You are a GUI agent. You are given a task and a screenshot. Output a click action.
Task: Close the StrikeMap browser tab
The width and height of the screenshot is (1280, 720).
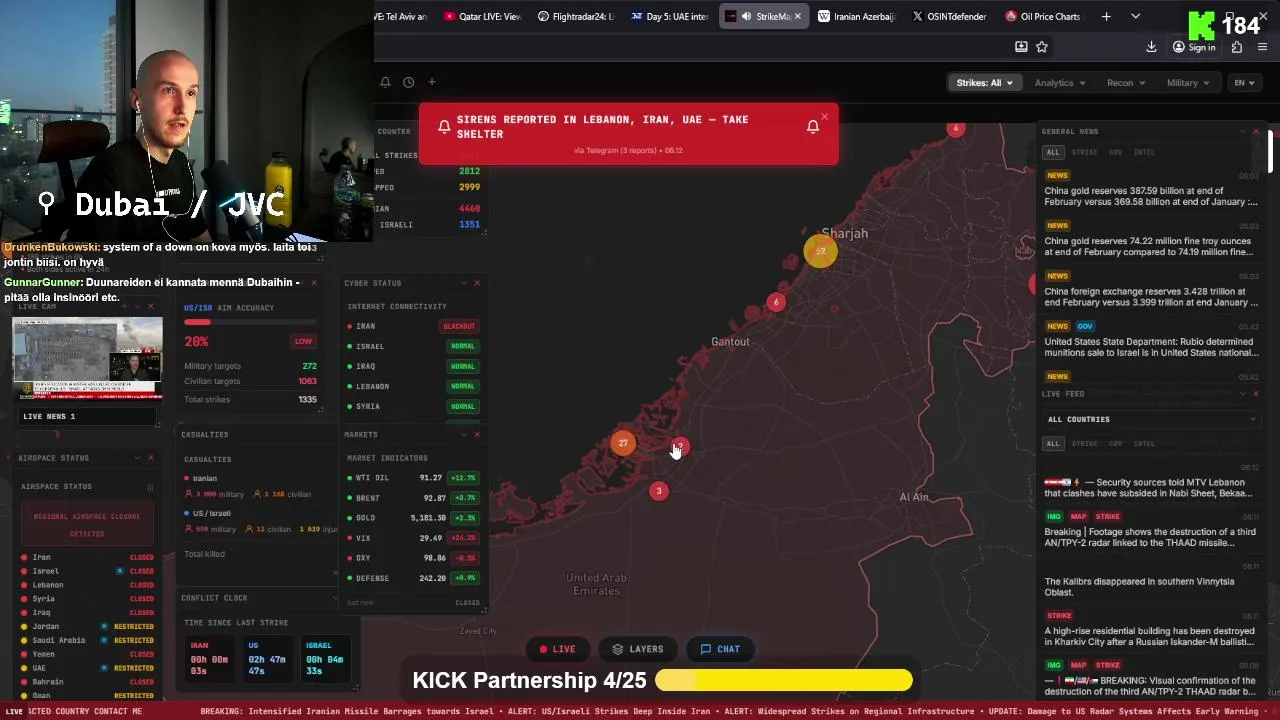(x=797, y=16)
